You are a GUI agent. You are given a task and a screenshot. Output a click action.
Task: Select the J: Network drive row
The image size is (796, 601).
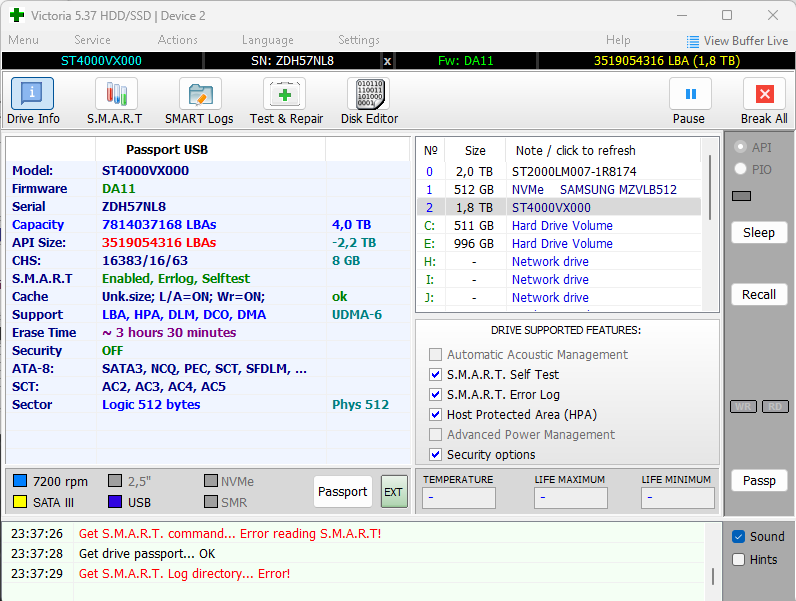559,297
